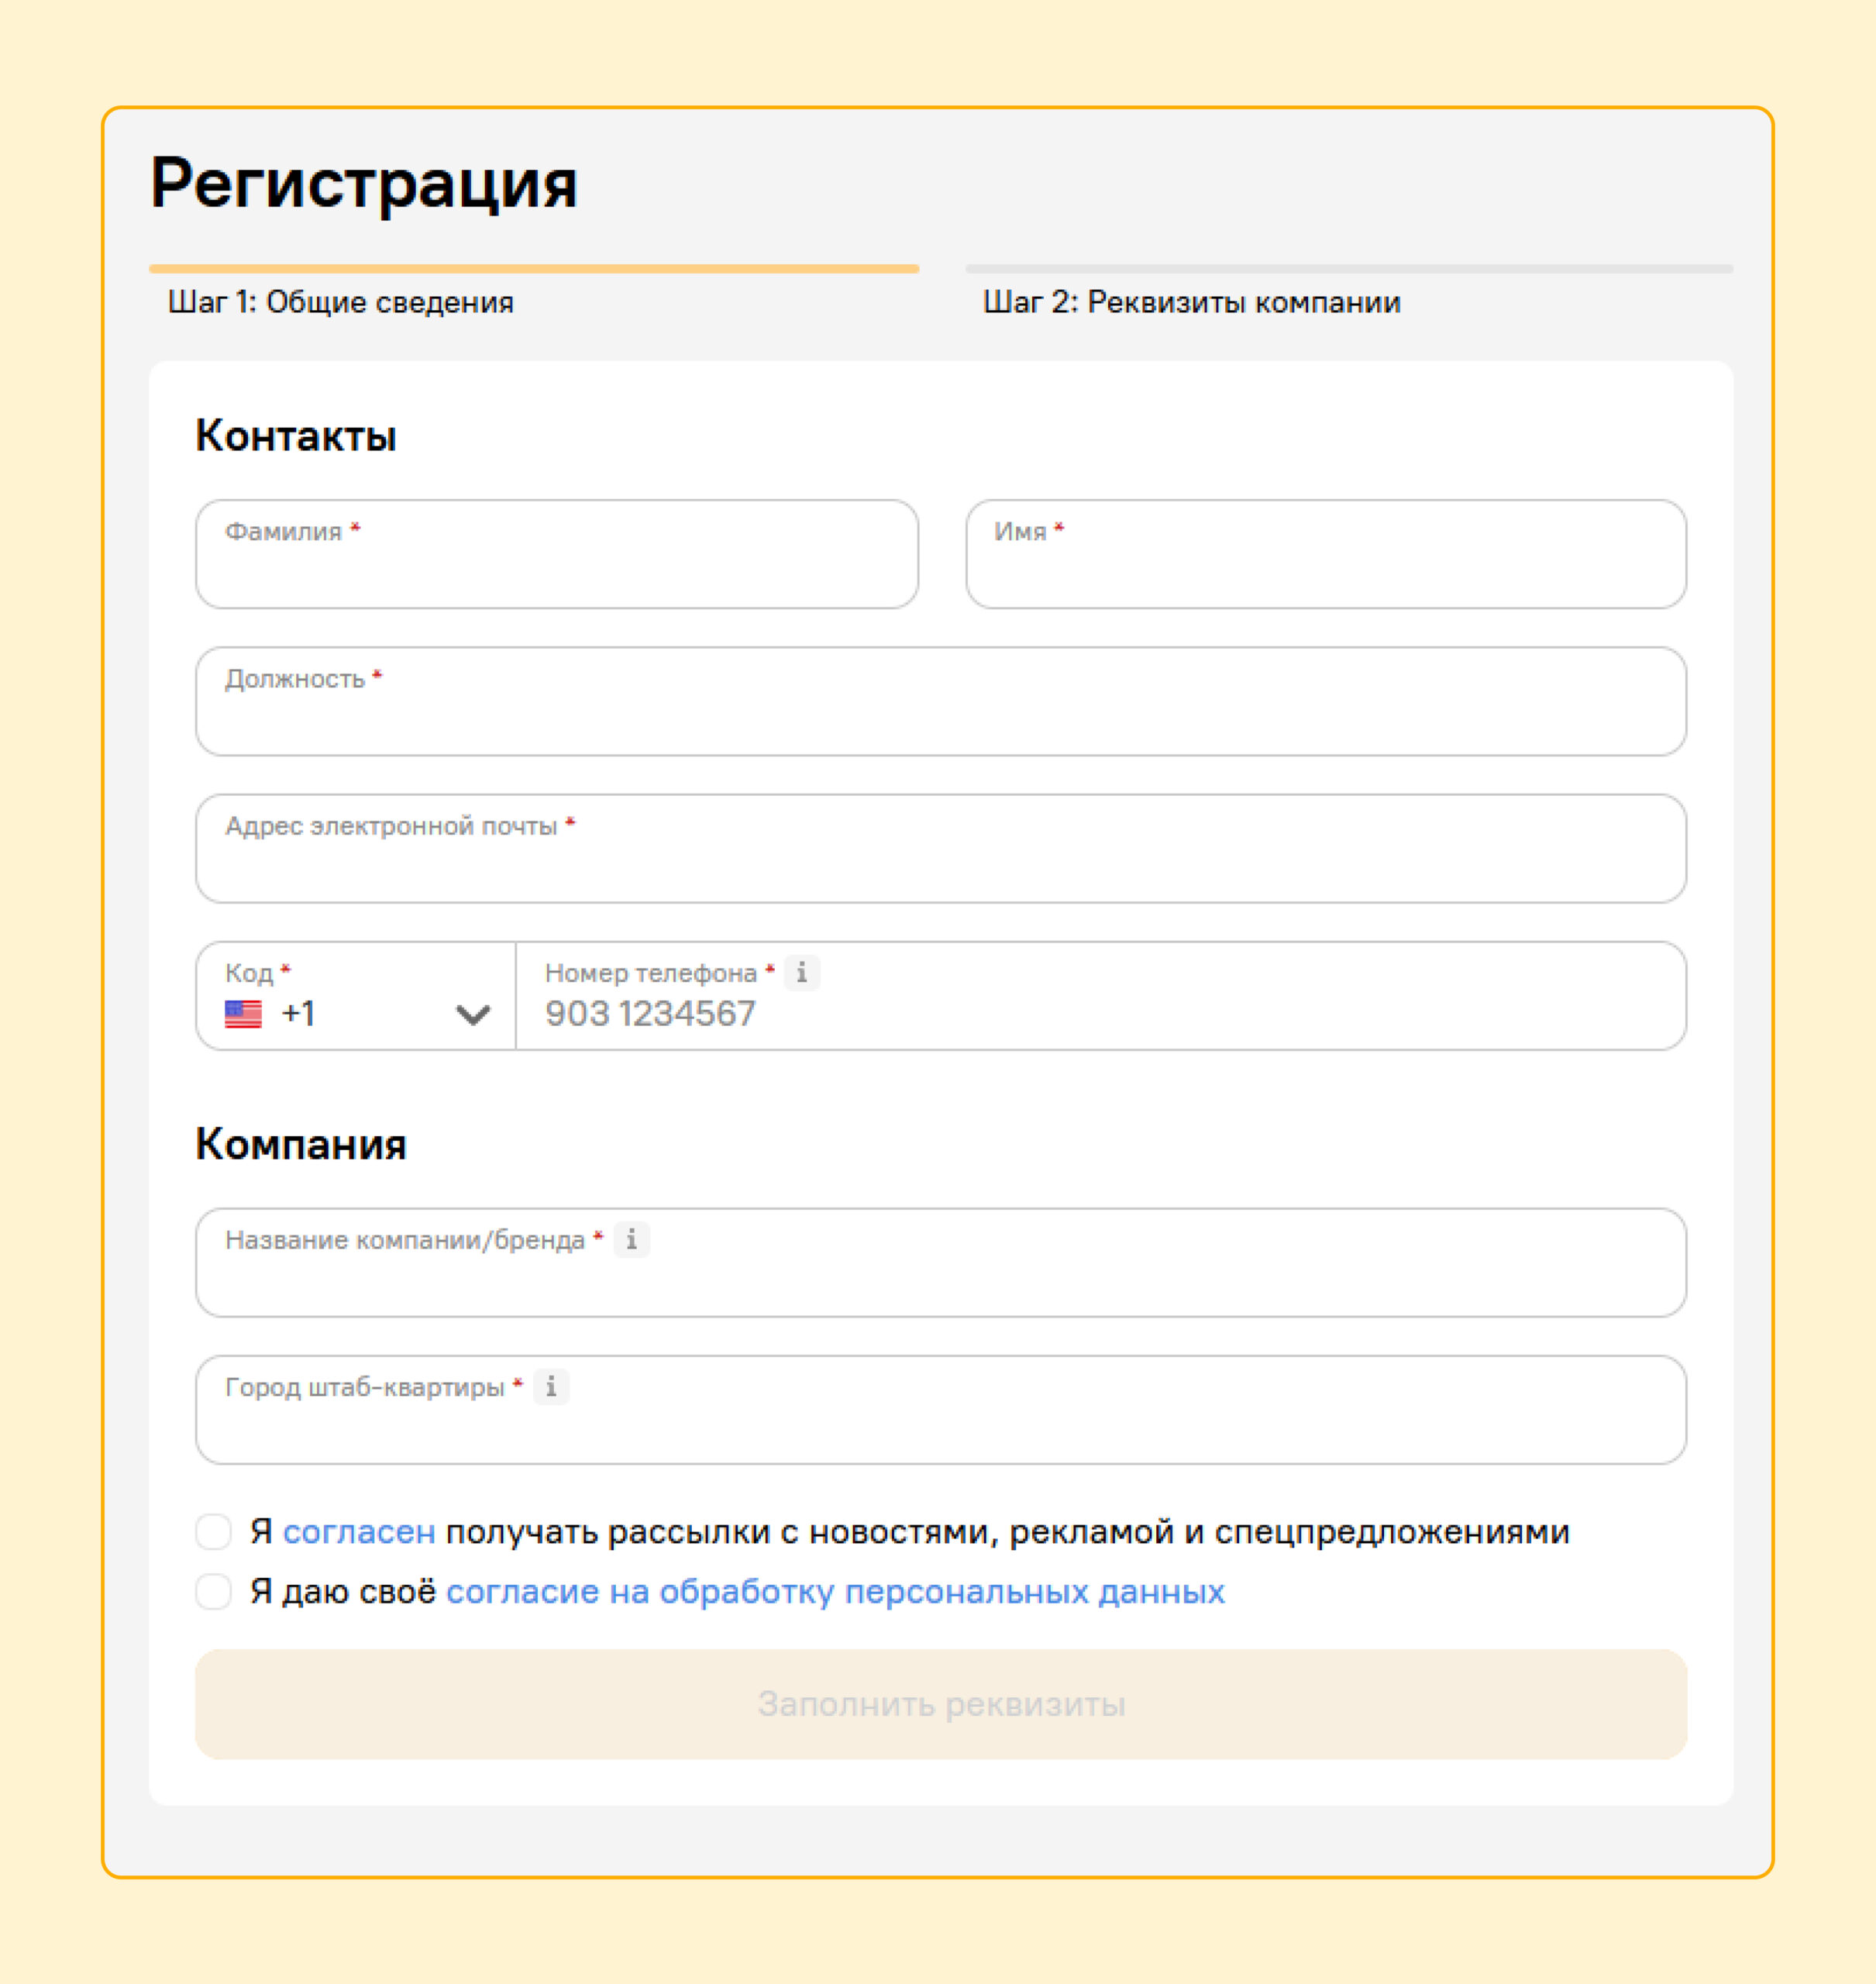Image resolution: width=1876 pixels, height=1984 pixels.
Task: Open the personal data processing consent link
Action: 835,1591
